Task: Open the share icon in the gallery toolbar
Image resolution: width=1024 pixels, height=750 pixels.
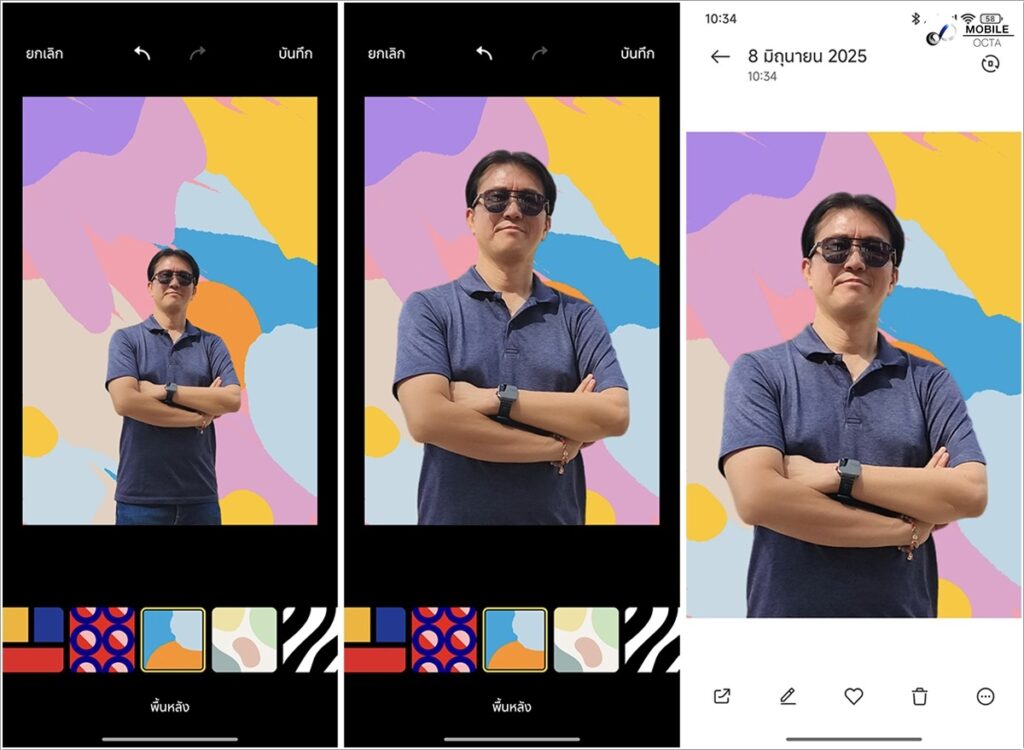Action: 722,696
